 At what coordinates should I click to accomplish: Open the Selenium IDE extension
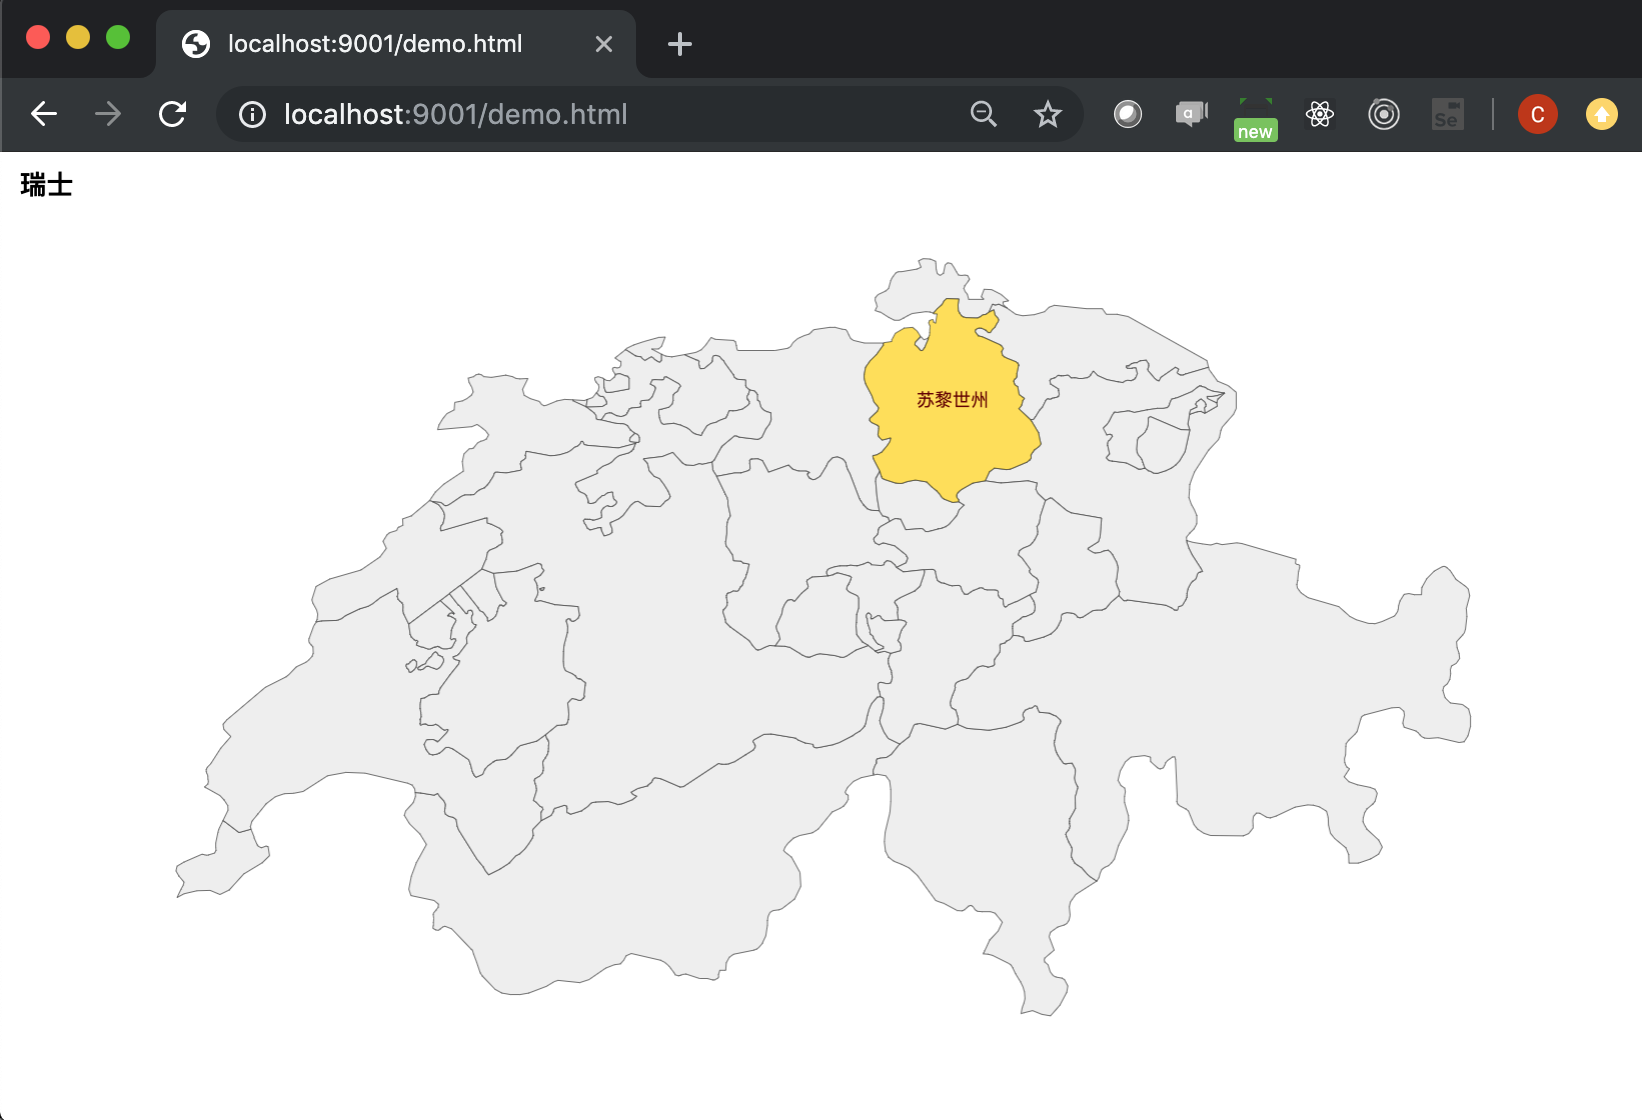click(1448, 114)
